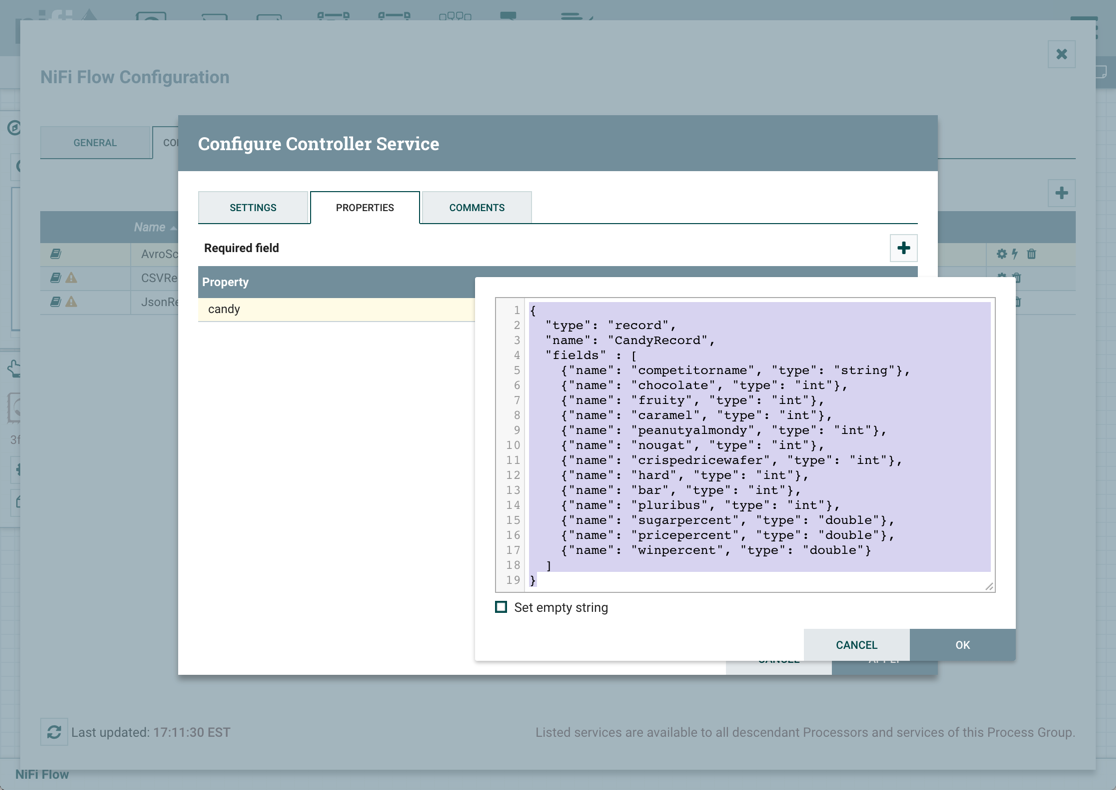Cancel the property value editor
The width and height of the screenshot is (1116, 790).
(x=856, y=645)
